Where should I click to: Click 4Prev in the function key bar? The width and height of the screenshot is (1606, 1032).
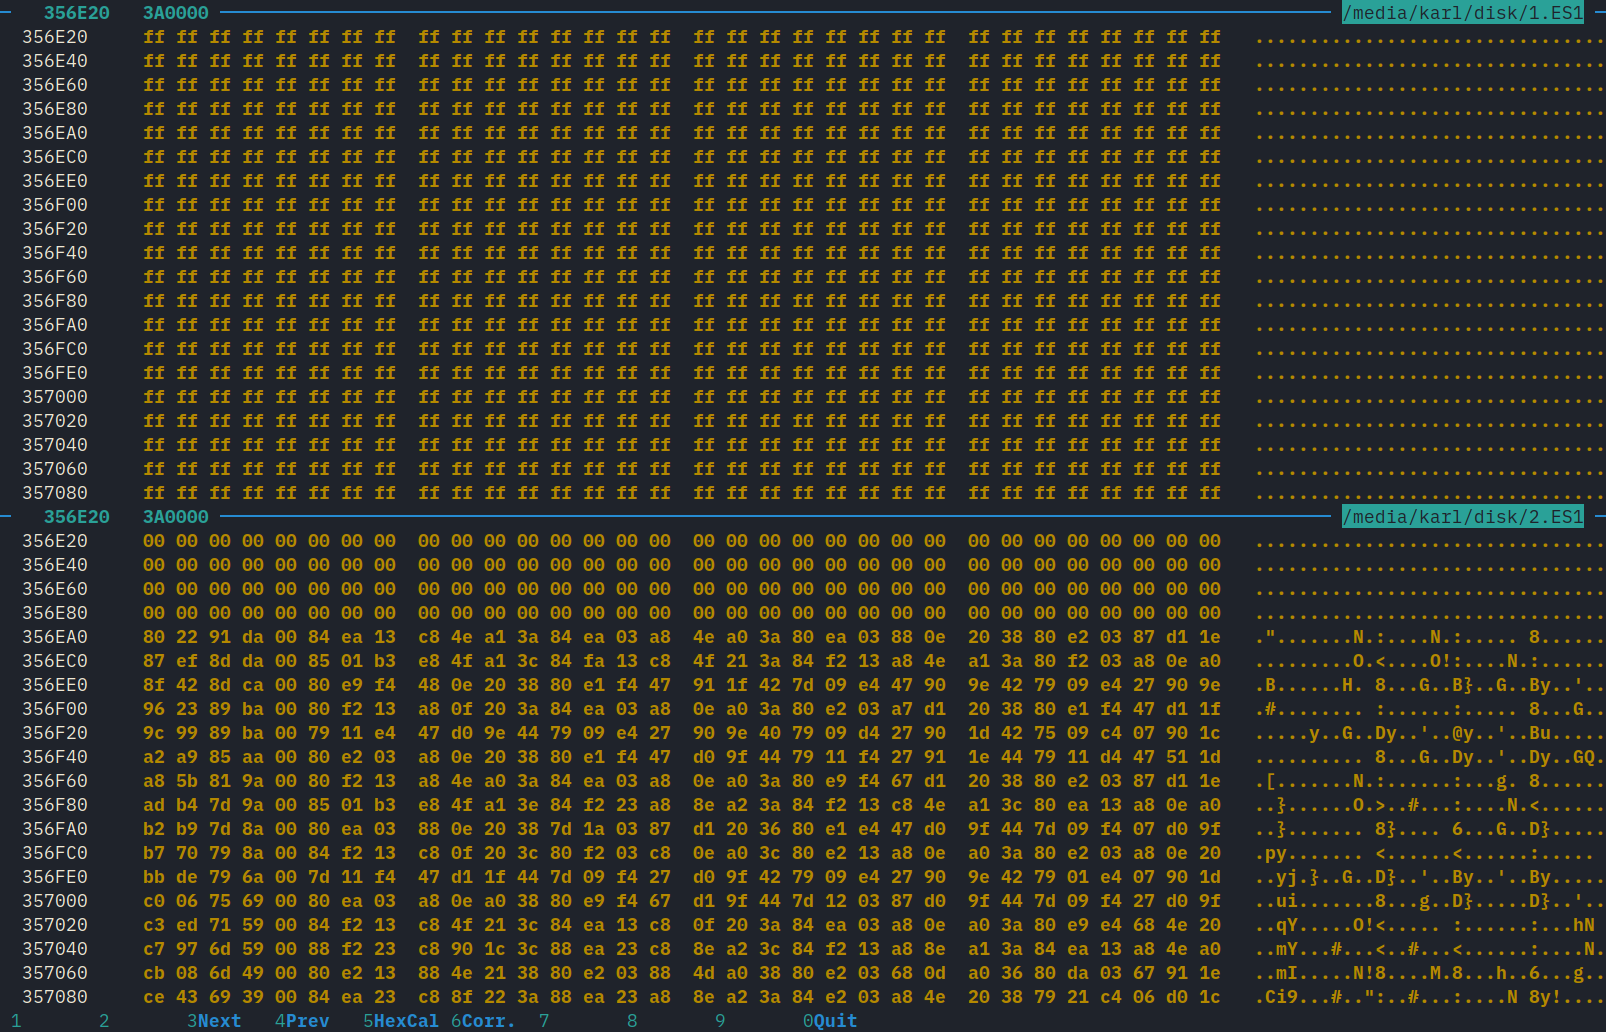pos(302,1021)
